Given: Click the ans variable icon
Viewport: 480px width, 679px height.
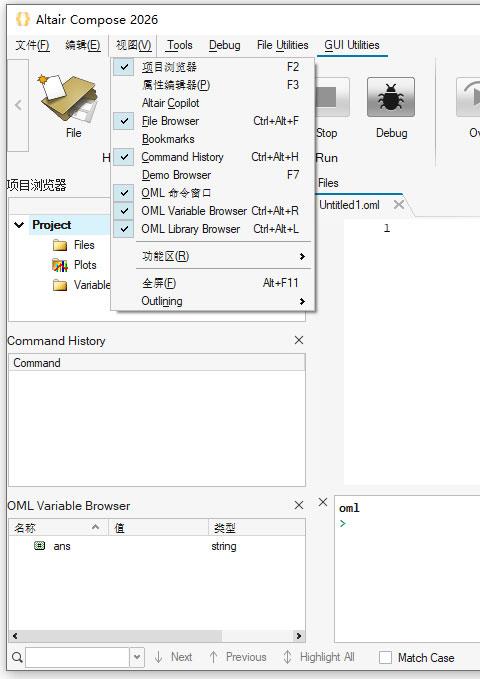Looking at the screenshot, I should tap(39, 546).
